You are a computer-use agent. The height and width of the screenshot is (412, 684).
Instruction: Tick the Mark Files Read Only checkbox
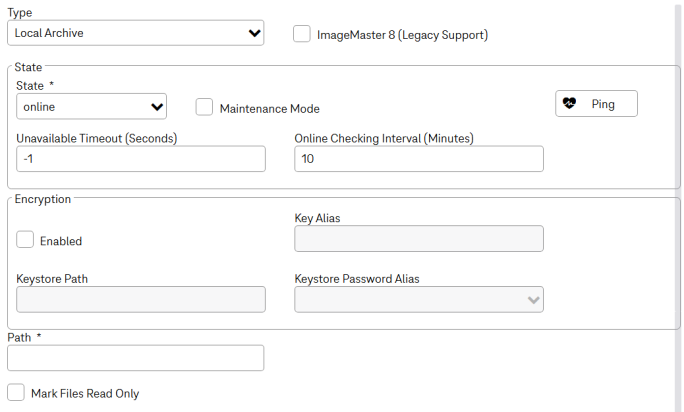point(16,392)
